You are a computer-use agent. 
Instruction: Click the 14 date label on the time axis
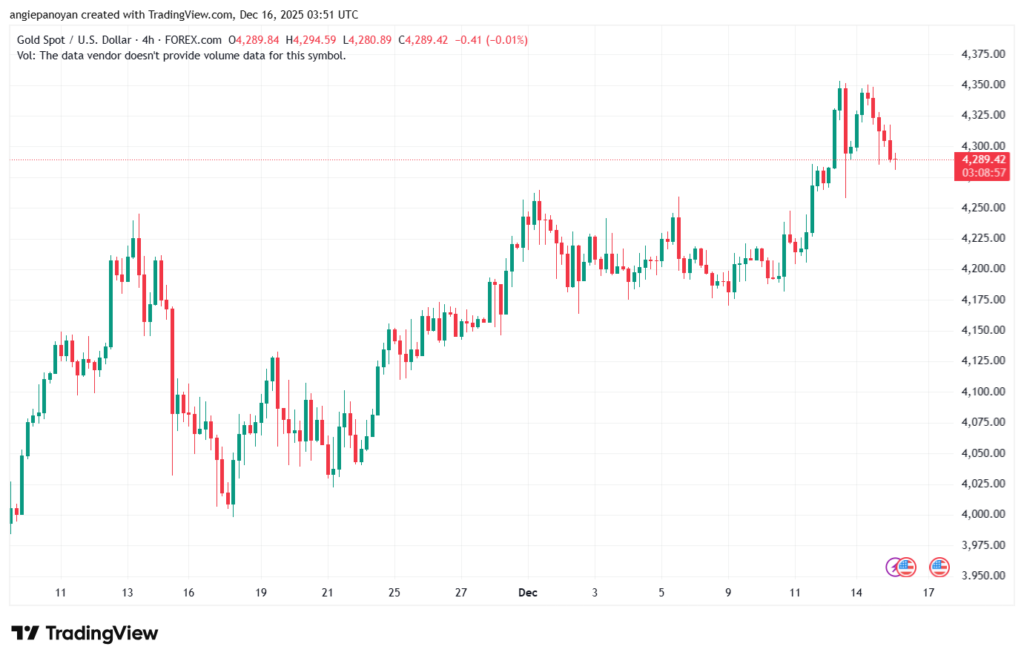coord(858,593)
